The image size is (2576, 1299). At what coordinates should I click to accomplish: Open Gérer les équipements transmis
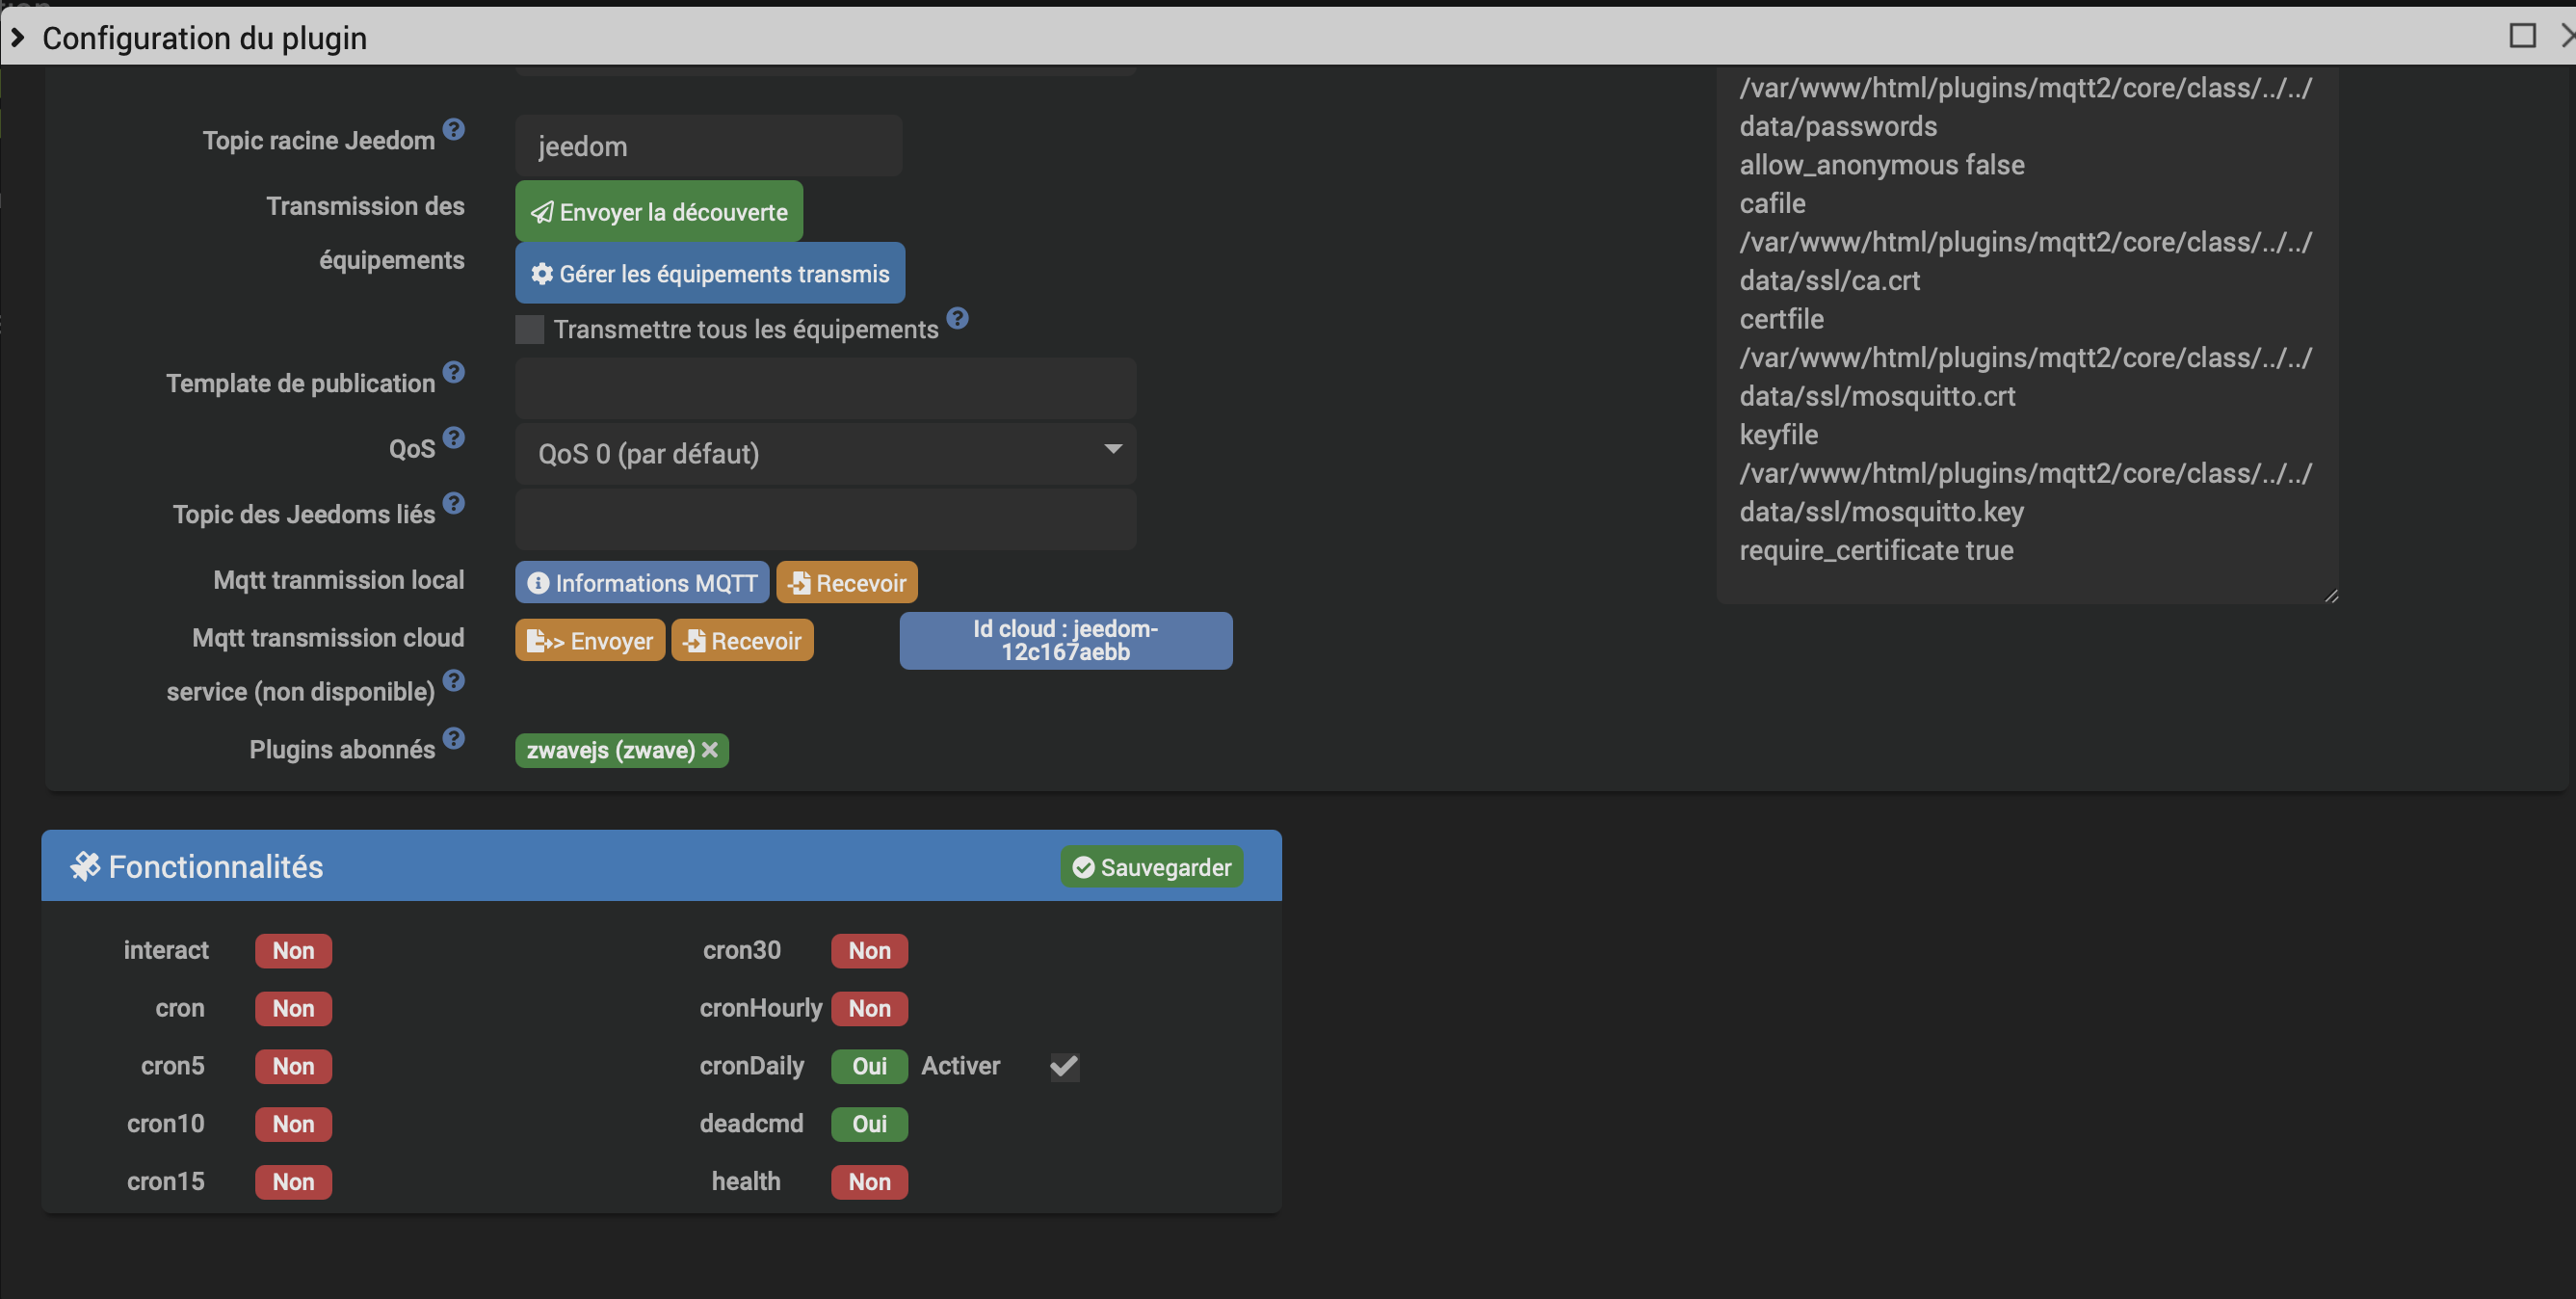click(709, 273)
